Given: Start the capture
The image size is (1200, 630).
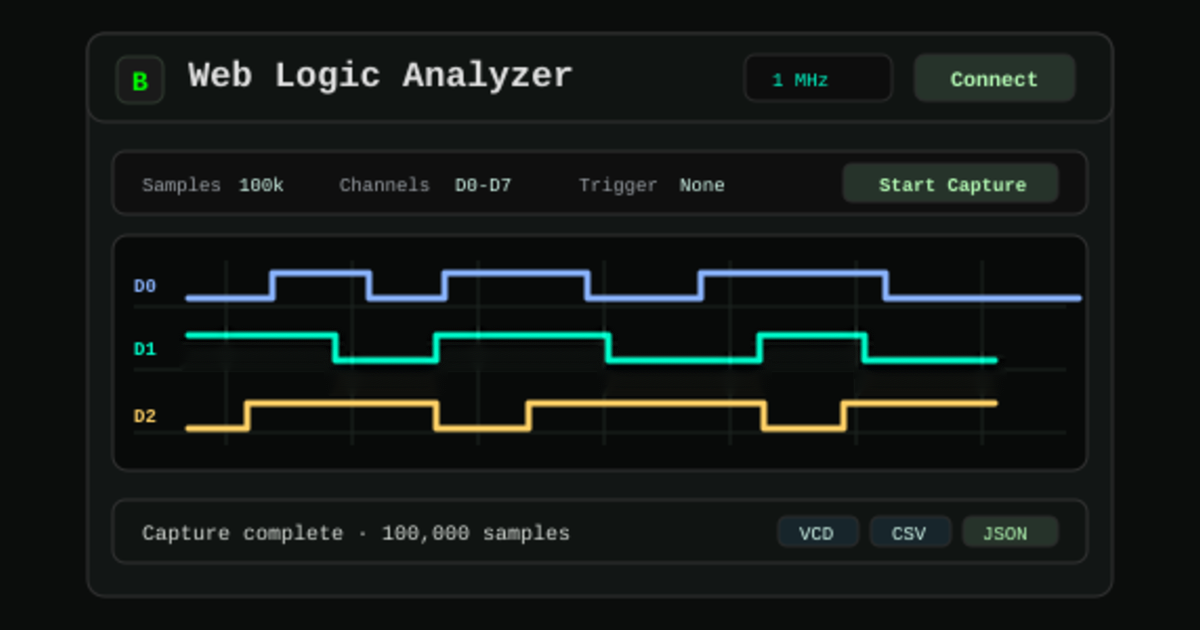Looking at the screenshot, I should (951, 184).
